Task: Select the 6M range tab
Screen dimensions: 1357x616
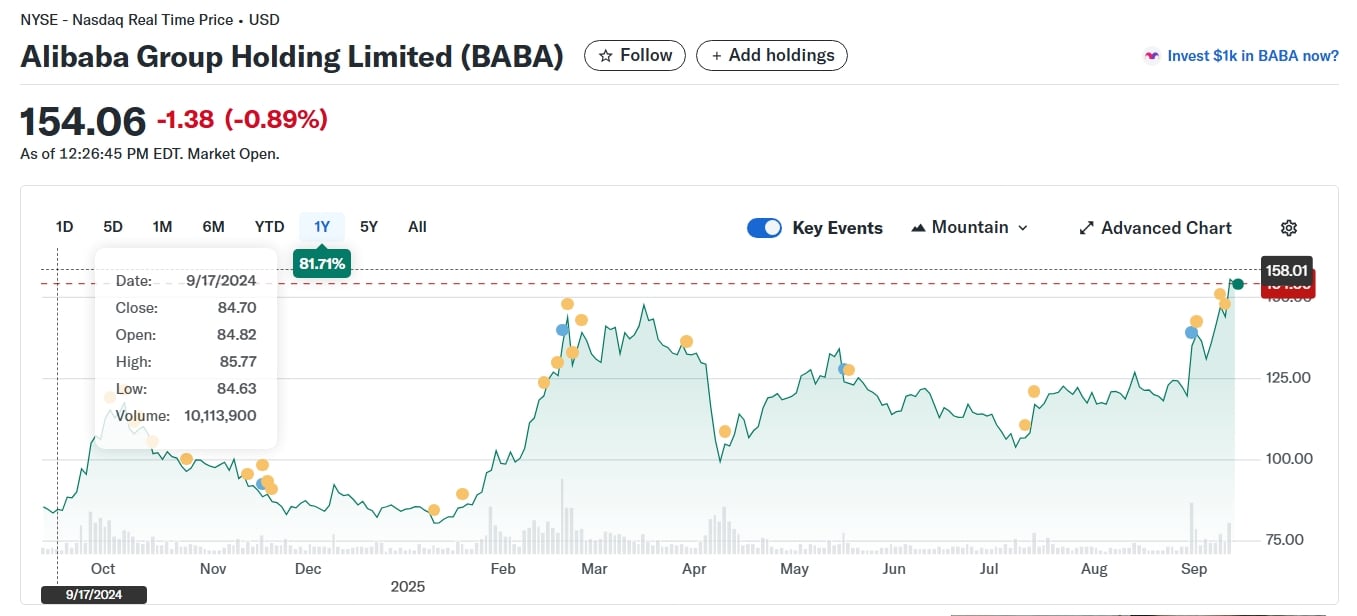Action: point(213,227)
